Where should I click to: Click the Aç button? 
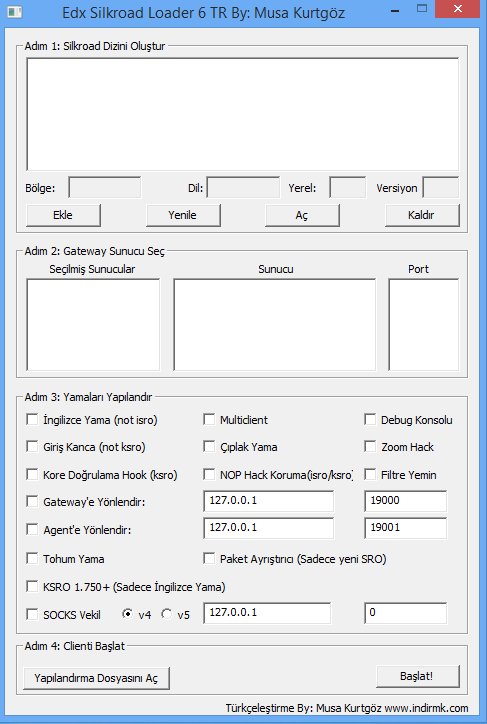pyautogui.click(x=302, y=215)
